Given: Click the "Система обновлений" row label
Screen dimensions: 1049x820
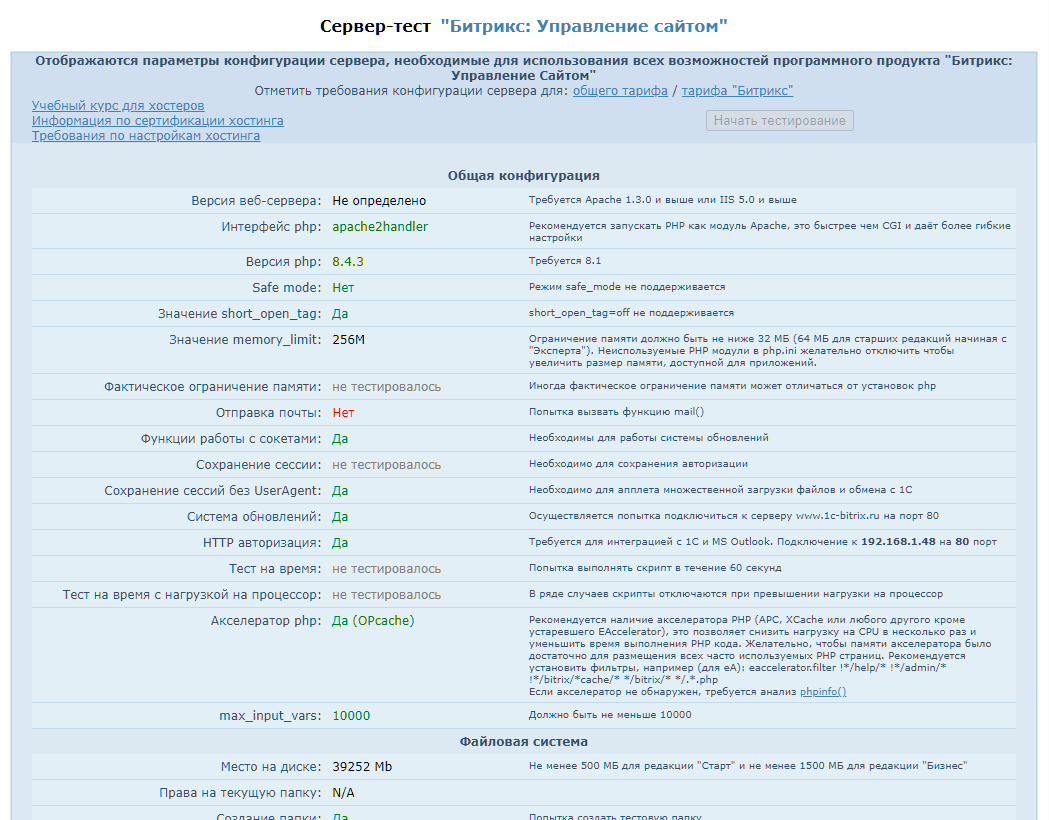Looking at the screenshot, I should [254, 517].
